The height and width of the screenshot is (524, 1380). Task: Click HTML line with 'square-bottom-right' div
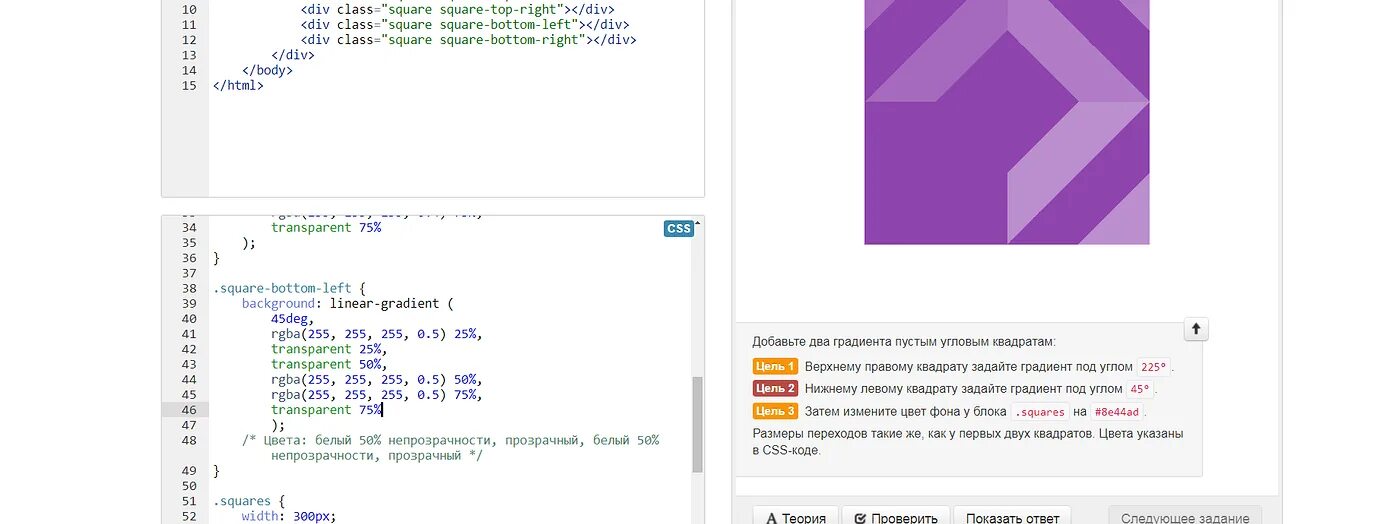(x=468, y=40)
